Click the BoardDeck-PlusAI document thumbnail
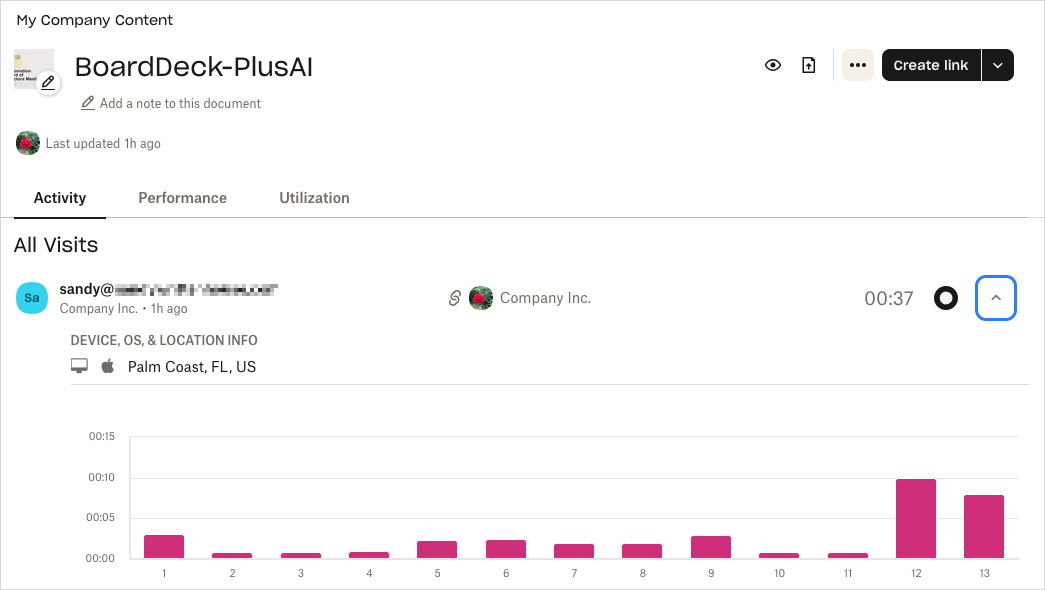 tap(33, 69)
